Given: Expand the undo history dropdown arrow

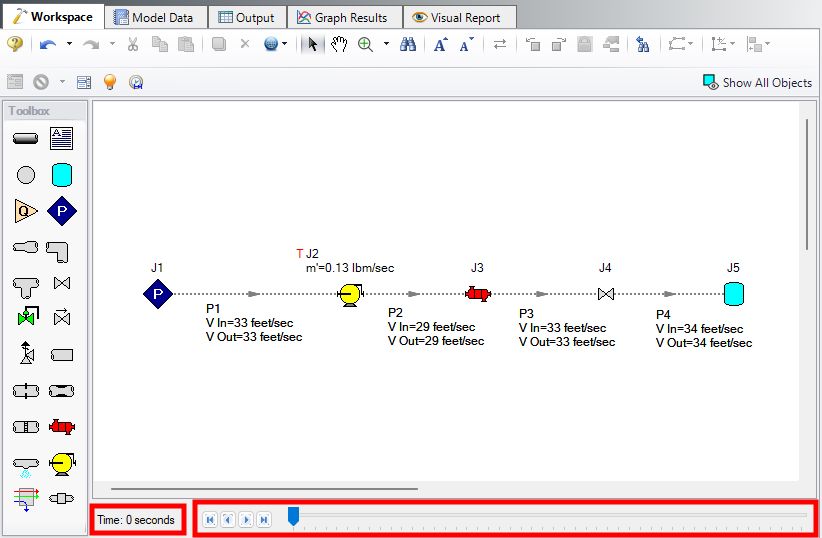Looking at the screenshot, I should click(x=69, y=44).
